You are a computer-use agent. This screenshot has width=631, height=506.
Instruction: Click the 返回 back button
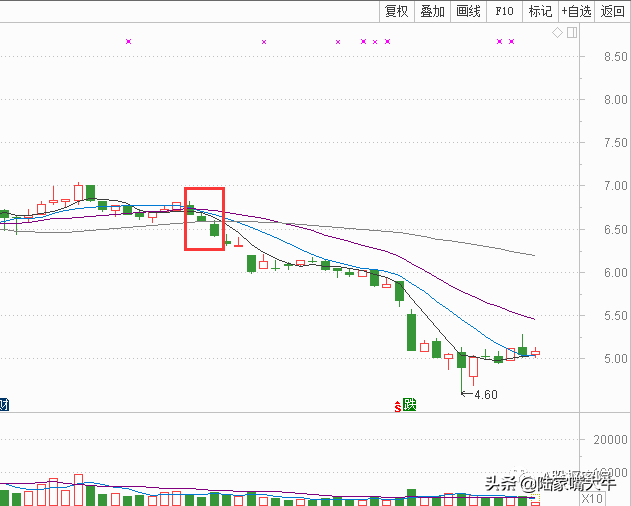(x=612, y=11)
